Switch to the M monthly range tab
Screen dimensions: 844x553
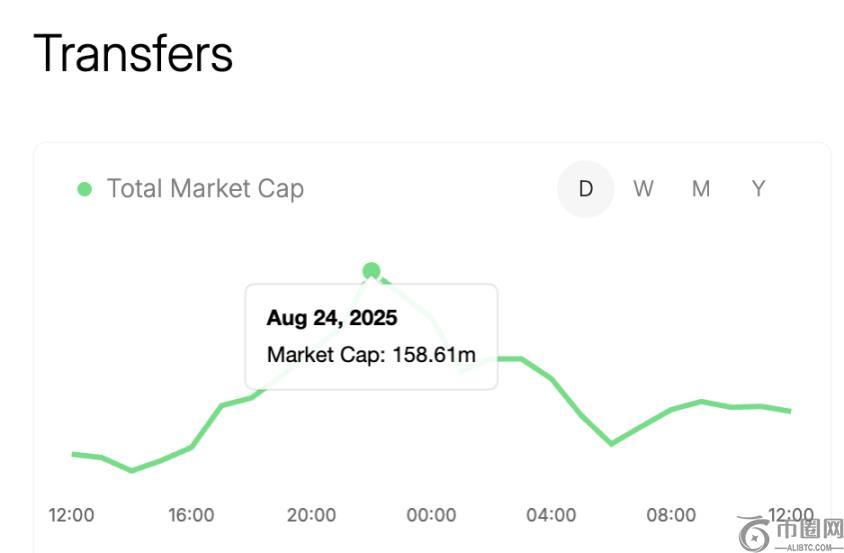pyautogui.click(x=701, y=189)
